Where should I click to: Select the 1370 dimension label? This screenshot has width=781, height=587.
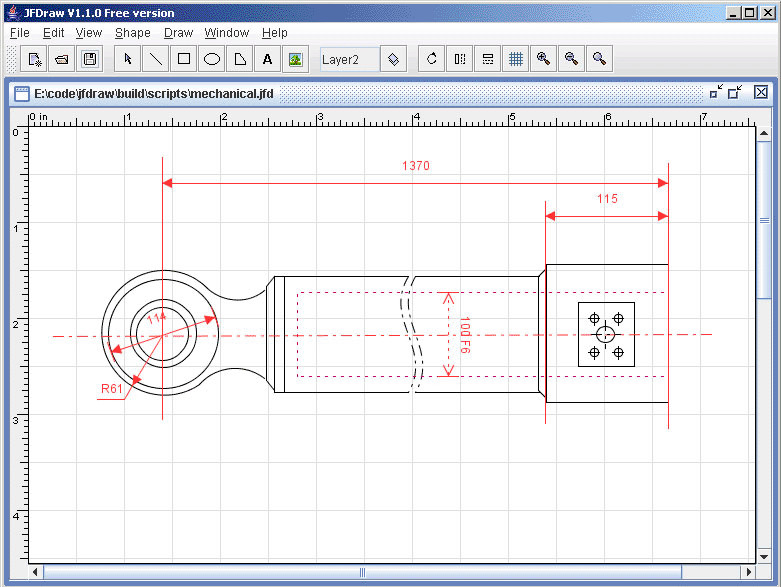(416, 166)
